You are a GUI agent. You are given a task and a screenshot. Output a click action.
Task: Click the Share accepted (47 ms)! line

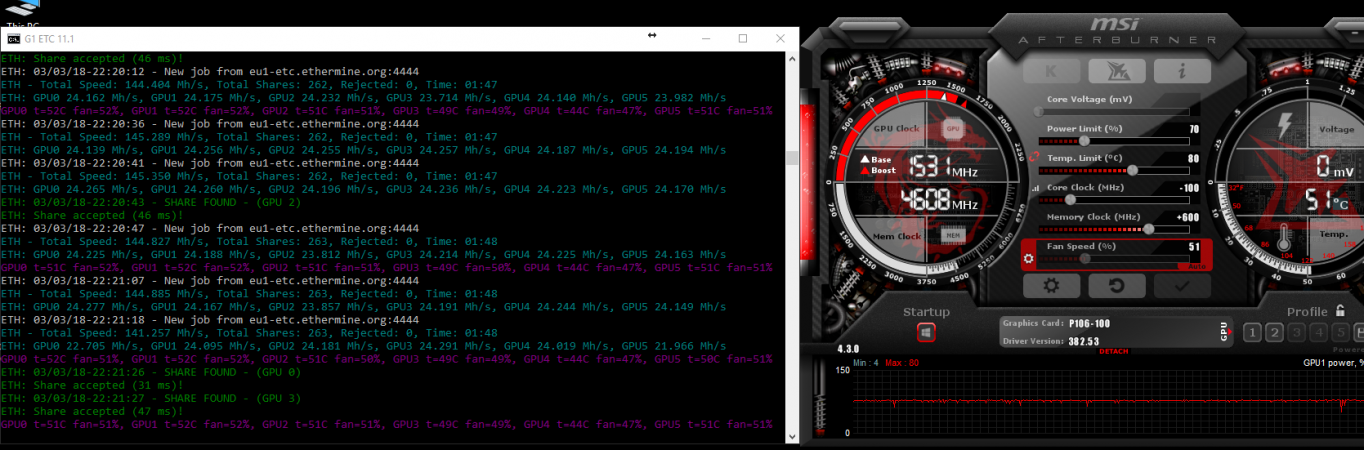pos(93,411)
